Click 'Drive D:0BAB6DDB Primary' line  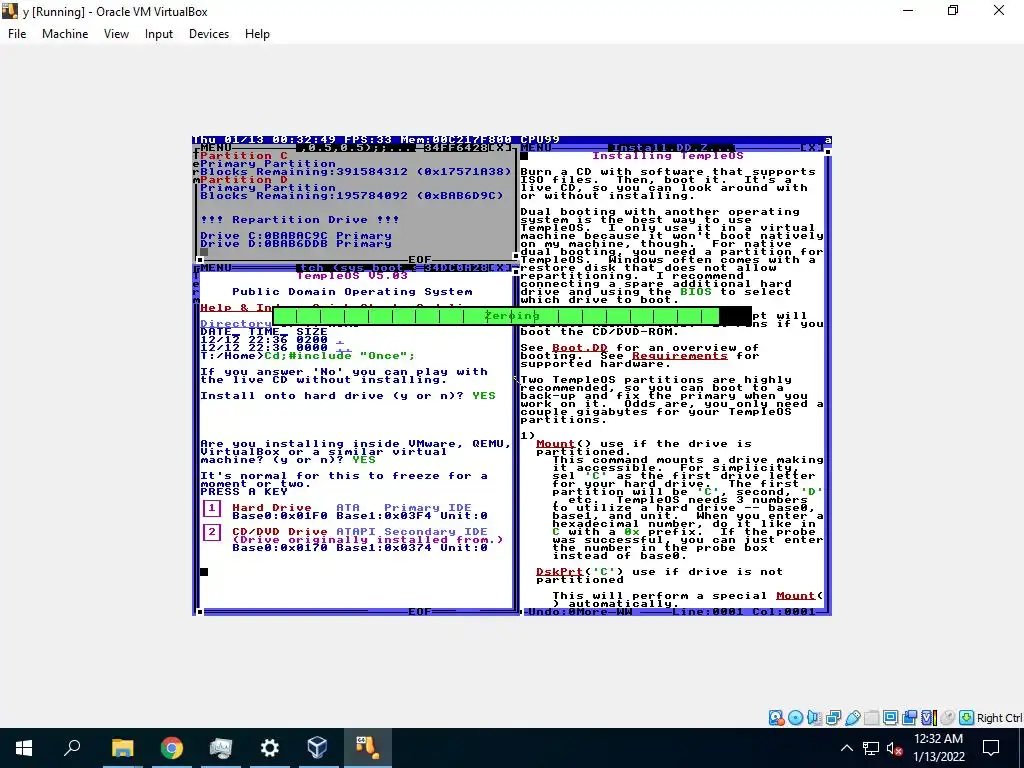pyautogui.click(x=296, y=244)
